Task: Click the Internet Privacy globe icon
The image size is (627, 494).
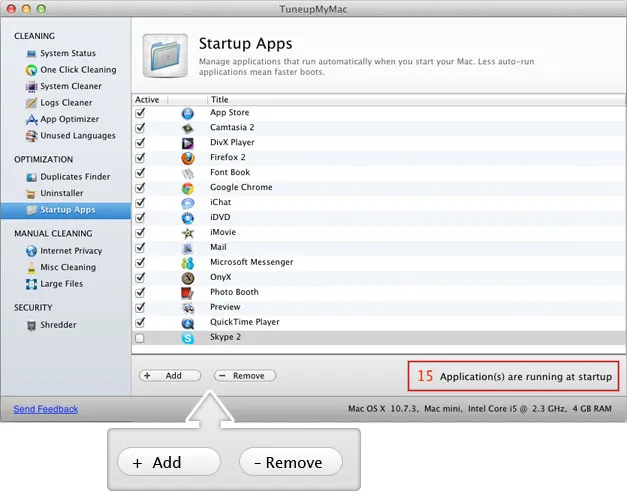Action: tap(31, 251)
